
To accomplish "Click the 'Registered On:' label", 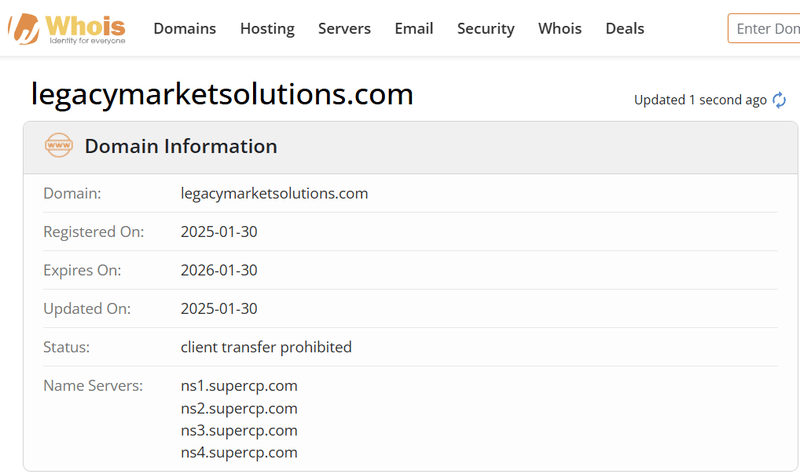I will tap(93, 232).
